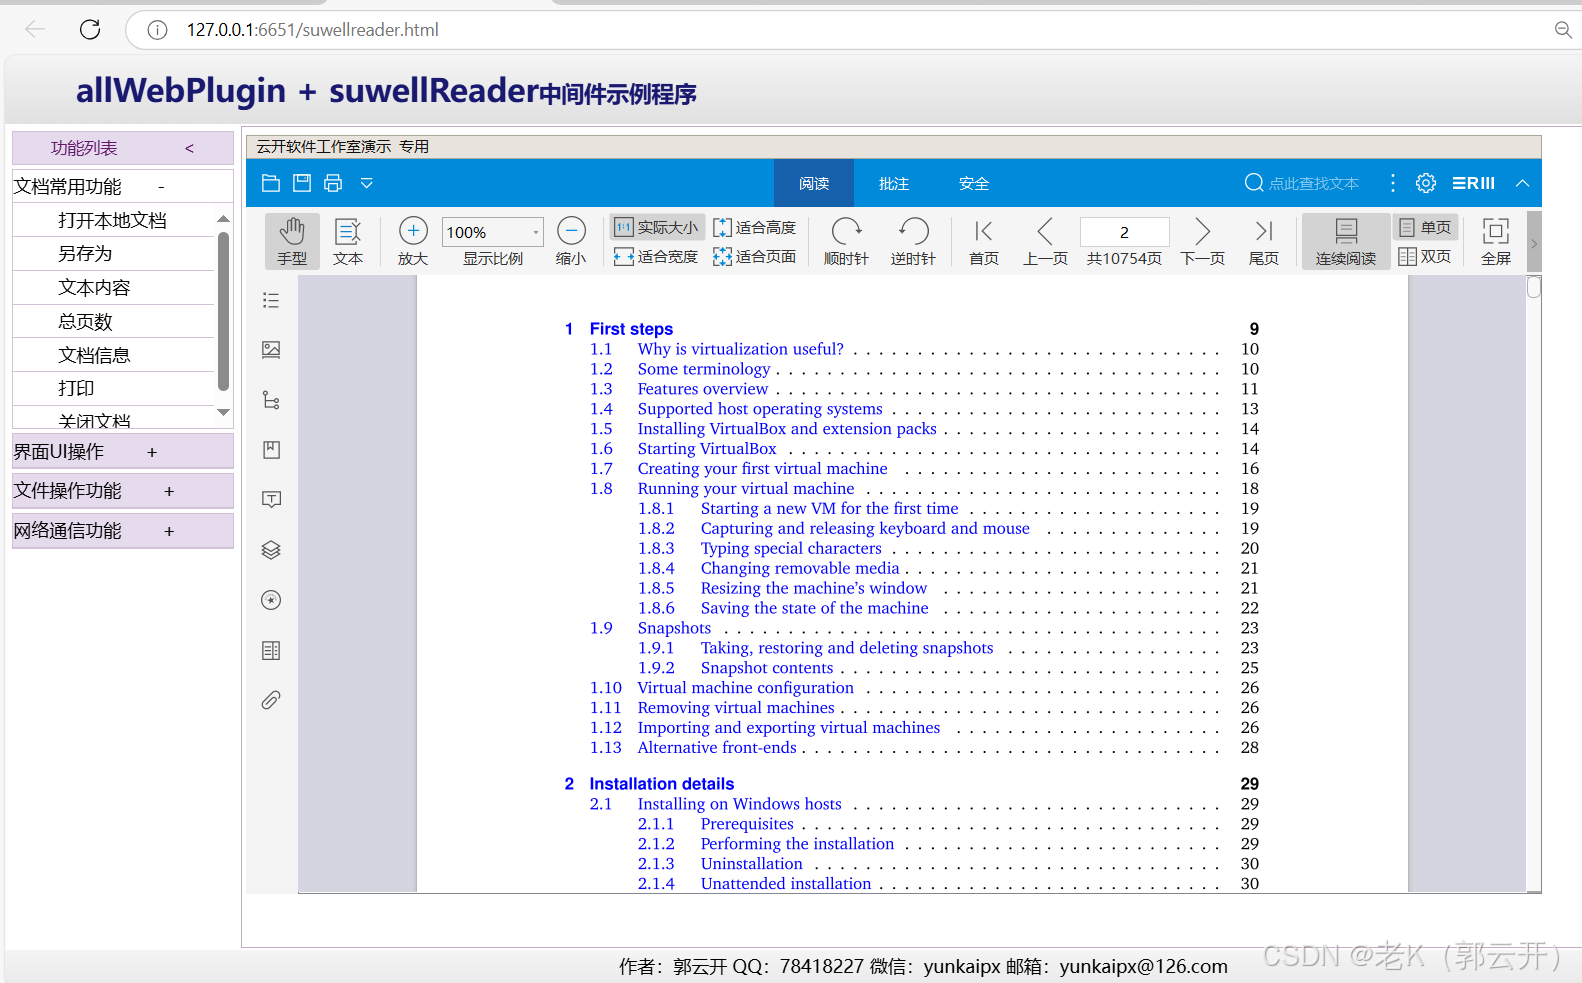This screenshot has width=1582, height=983.
Task: Rotate page clockwise with 顺时针
Action: click(x=846, y=241)
